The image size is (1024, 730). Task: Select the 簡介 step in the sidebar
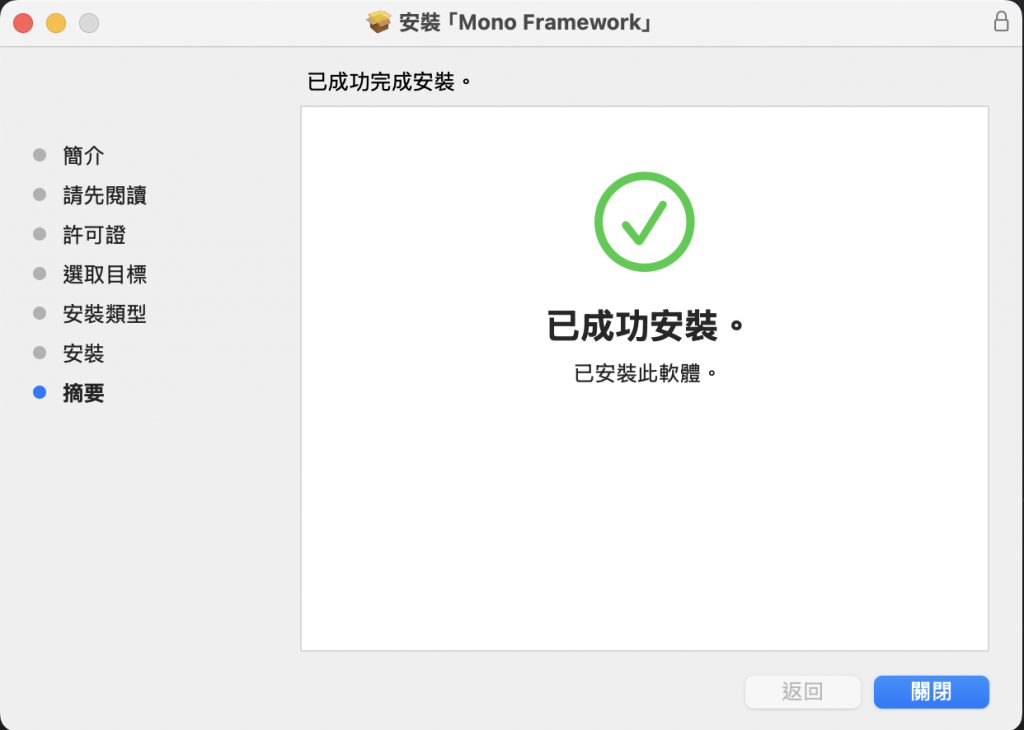point(84,155)
